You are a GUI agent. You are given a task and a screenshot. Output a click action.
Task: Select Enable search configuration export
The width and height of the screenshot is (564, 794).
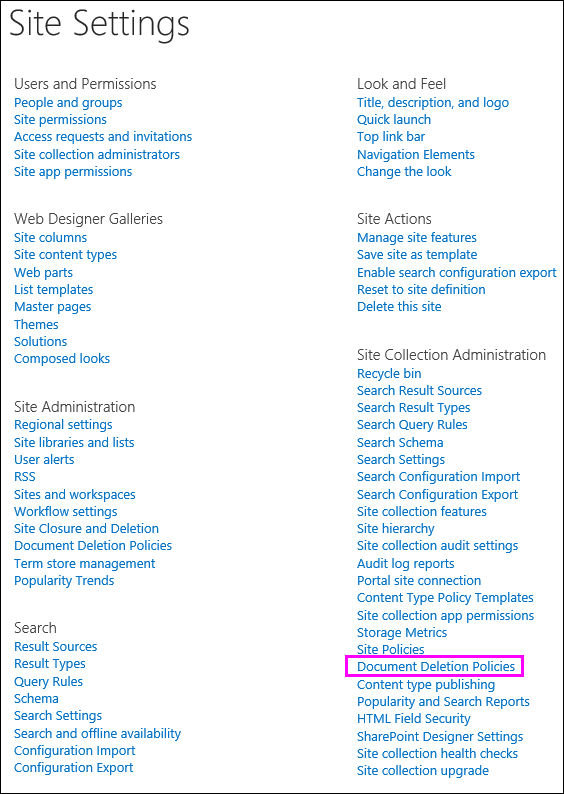(x=457, y=272)
